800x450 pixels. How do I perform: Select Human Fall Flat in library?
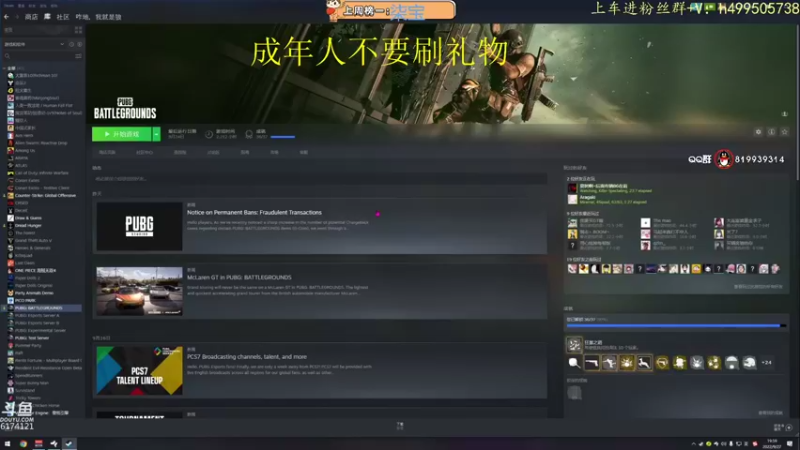tap(44, 106)
